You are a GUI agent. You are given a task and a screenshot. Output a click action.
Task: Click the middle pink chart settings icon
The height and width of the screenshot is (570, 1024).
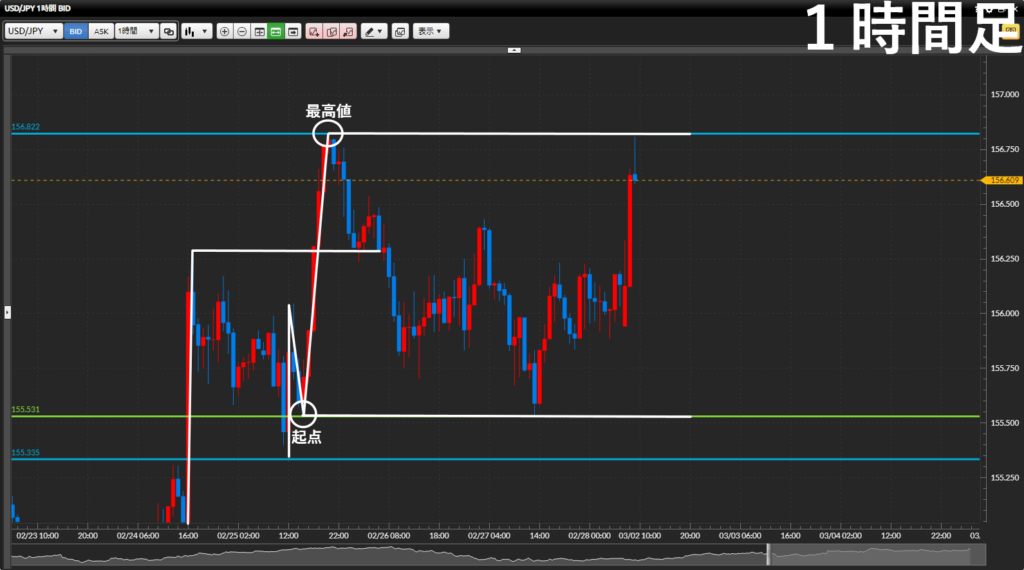coord(331,31)
